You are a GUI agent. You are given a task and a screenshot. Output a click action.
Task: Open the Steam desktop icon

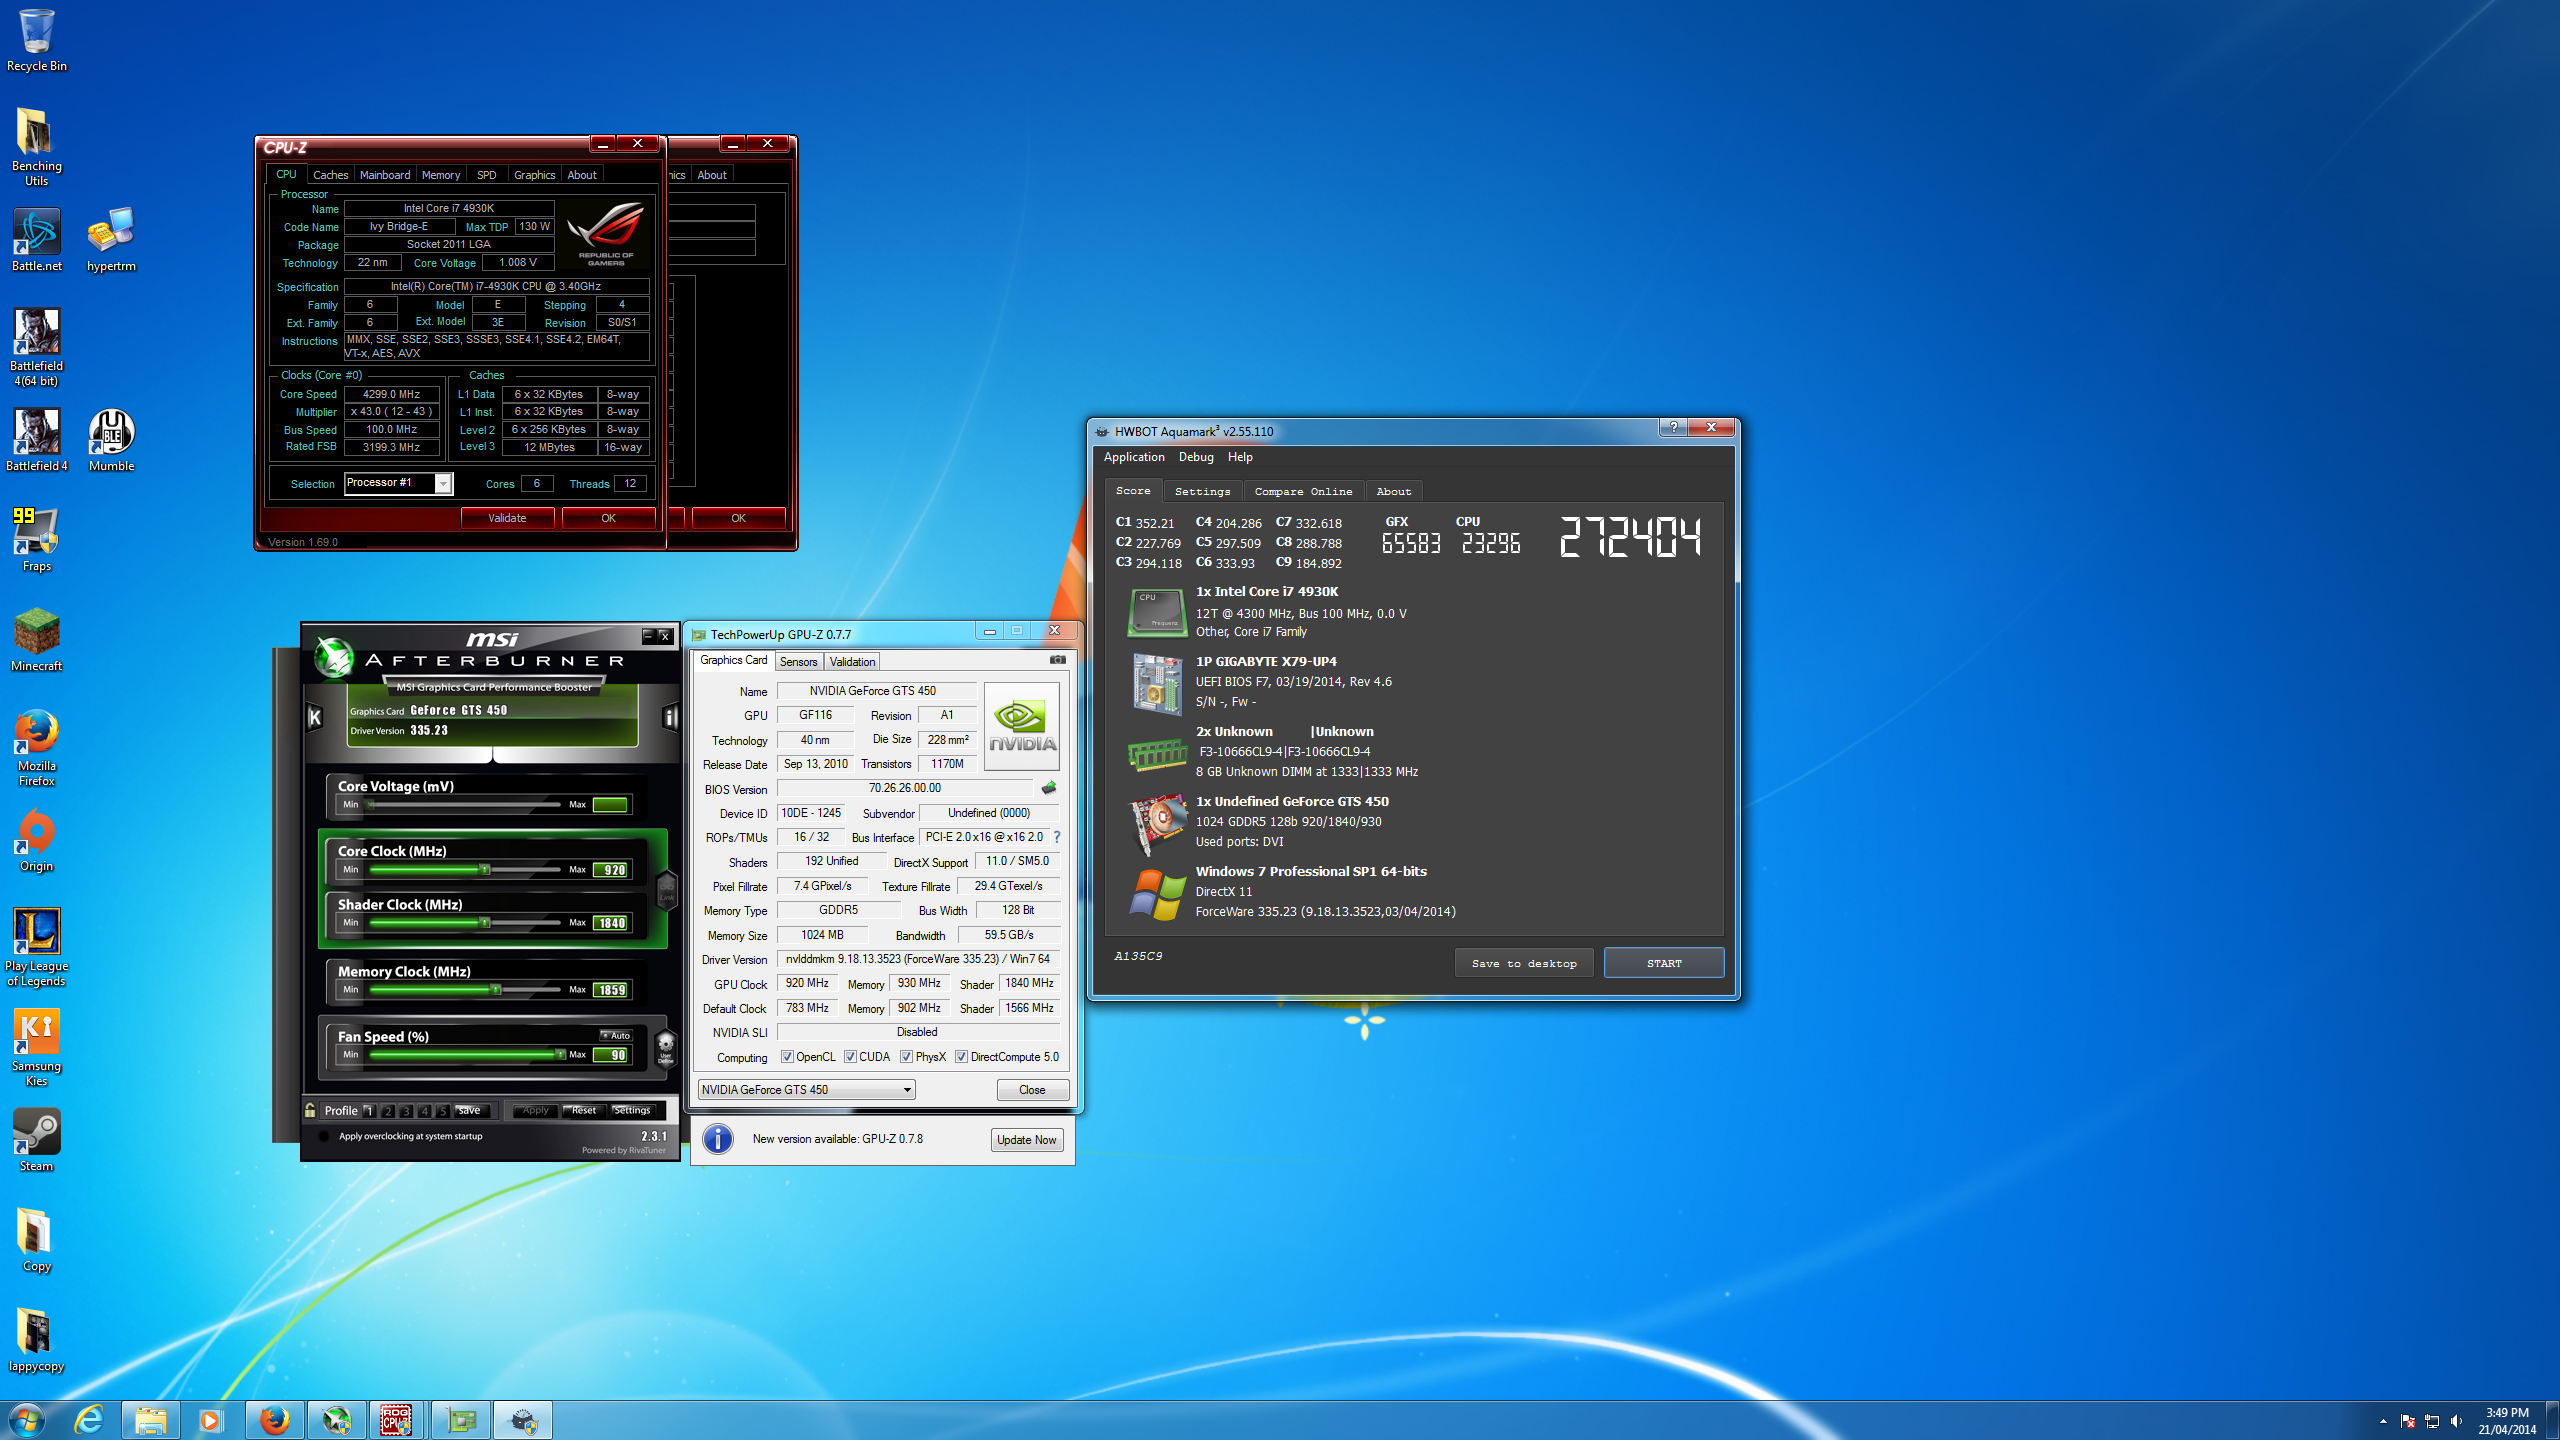[37, 1140]
